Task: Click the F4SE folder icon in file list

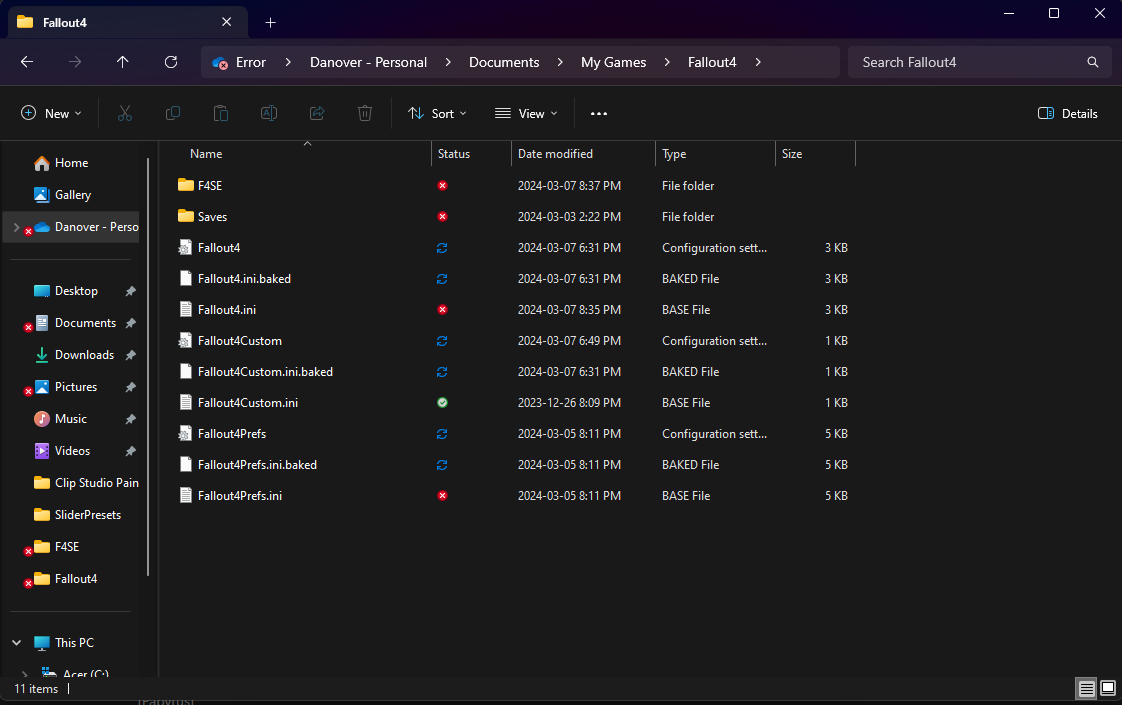Action: (x=186, y=185)
